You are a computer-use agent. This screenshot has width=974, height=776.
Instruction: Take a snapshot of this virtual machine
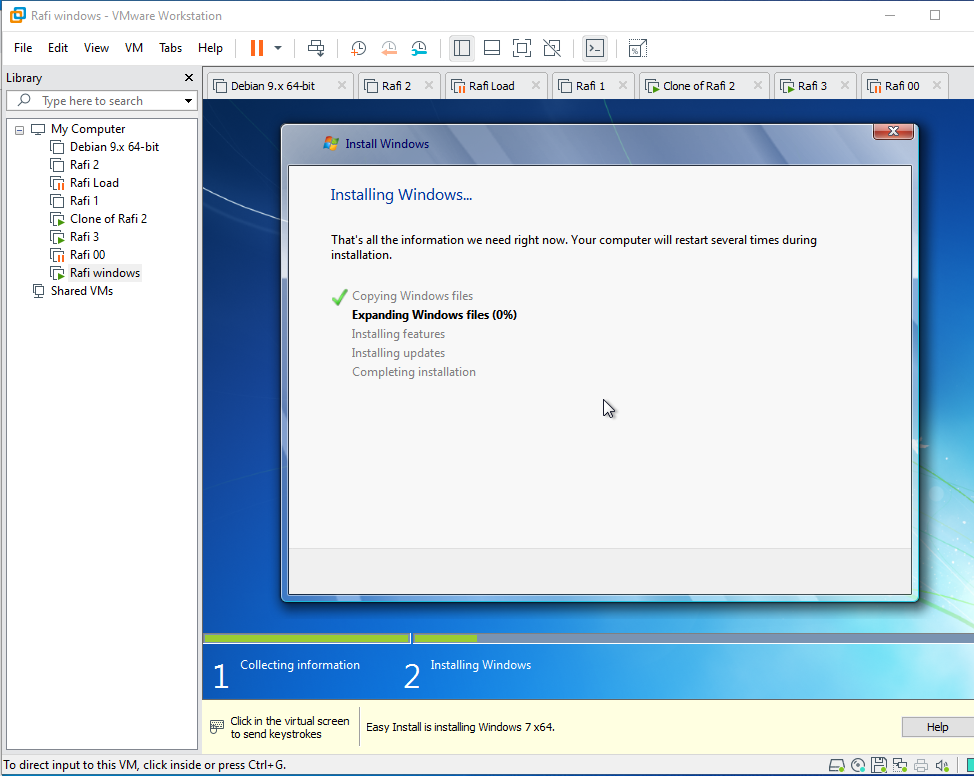click(x=358, y=48)
